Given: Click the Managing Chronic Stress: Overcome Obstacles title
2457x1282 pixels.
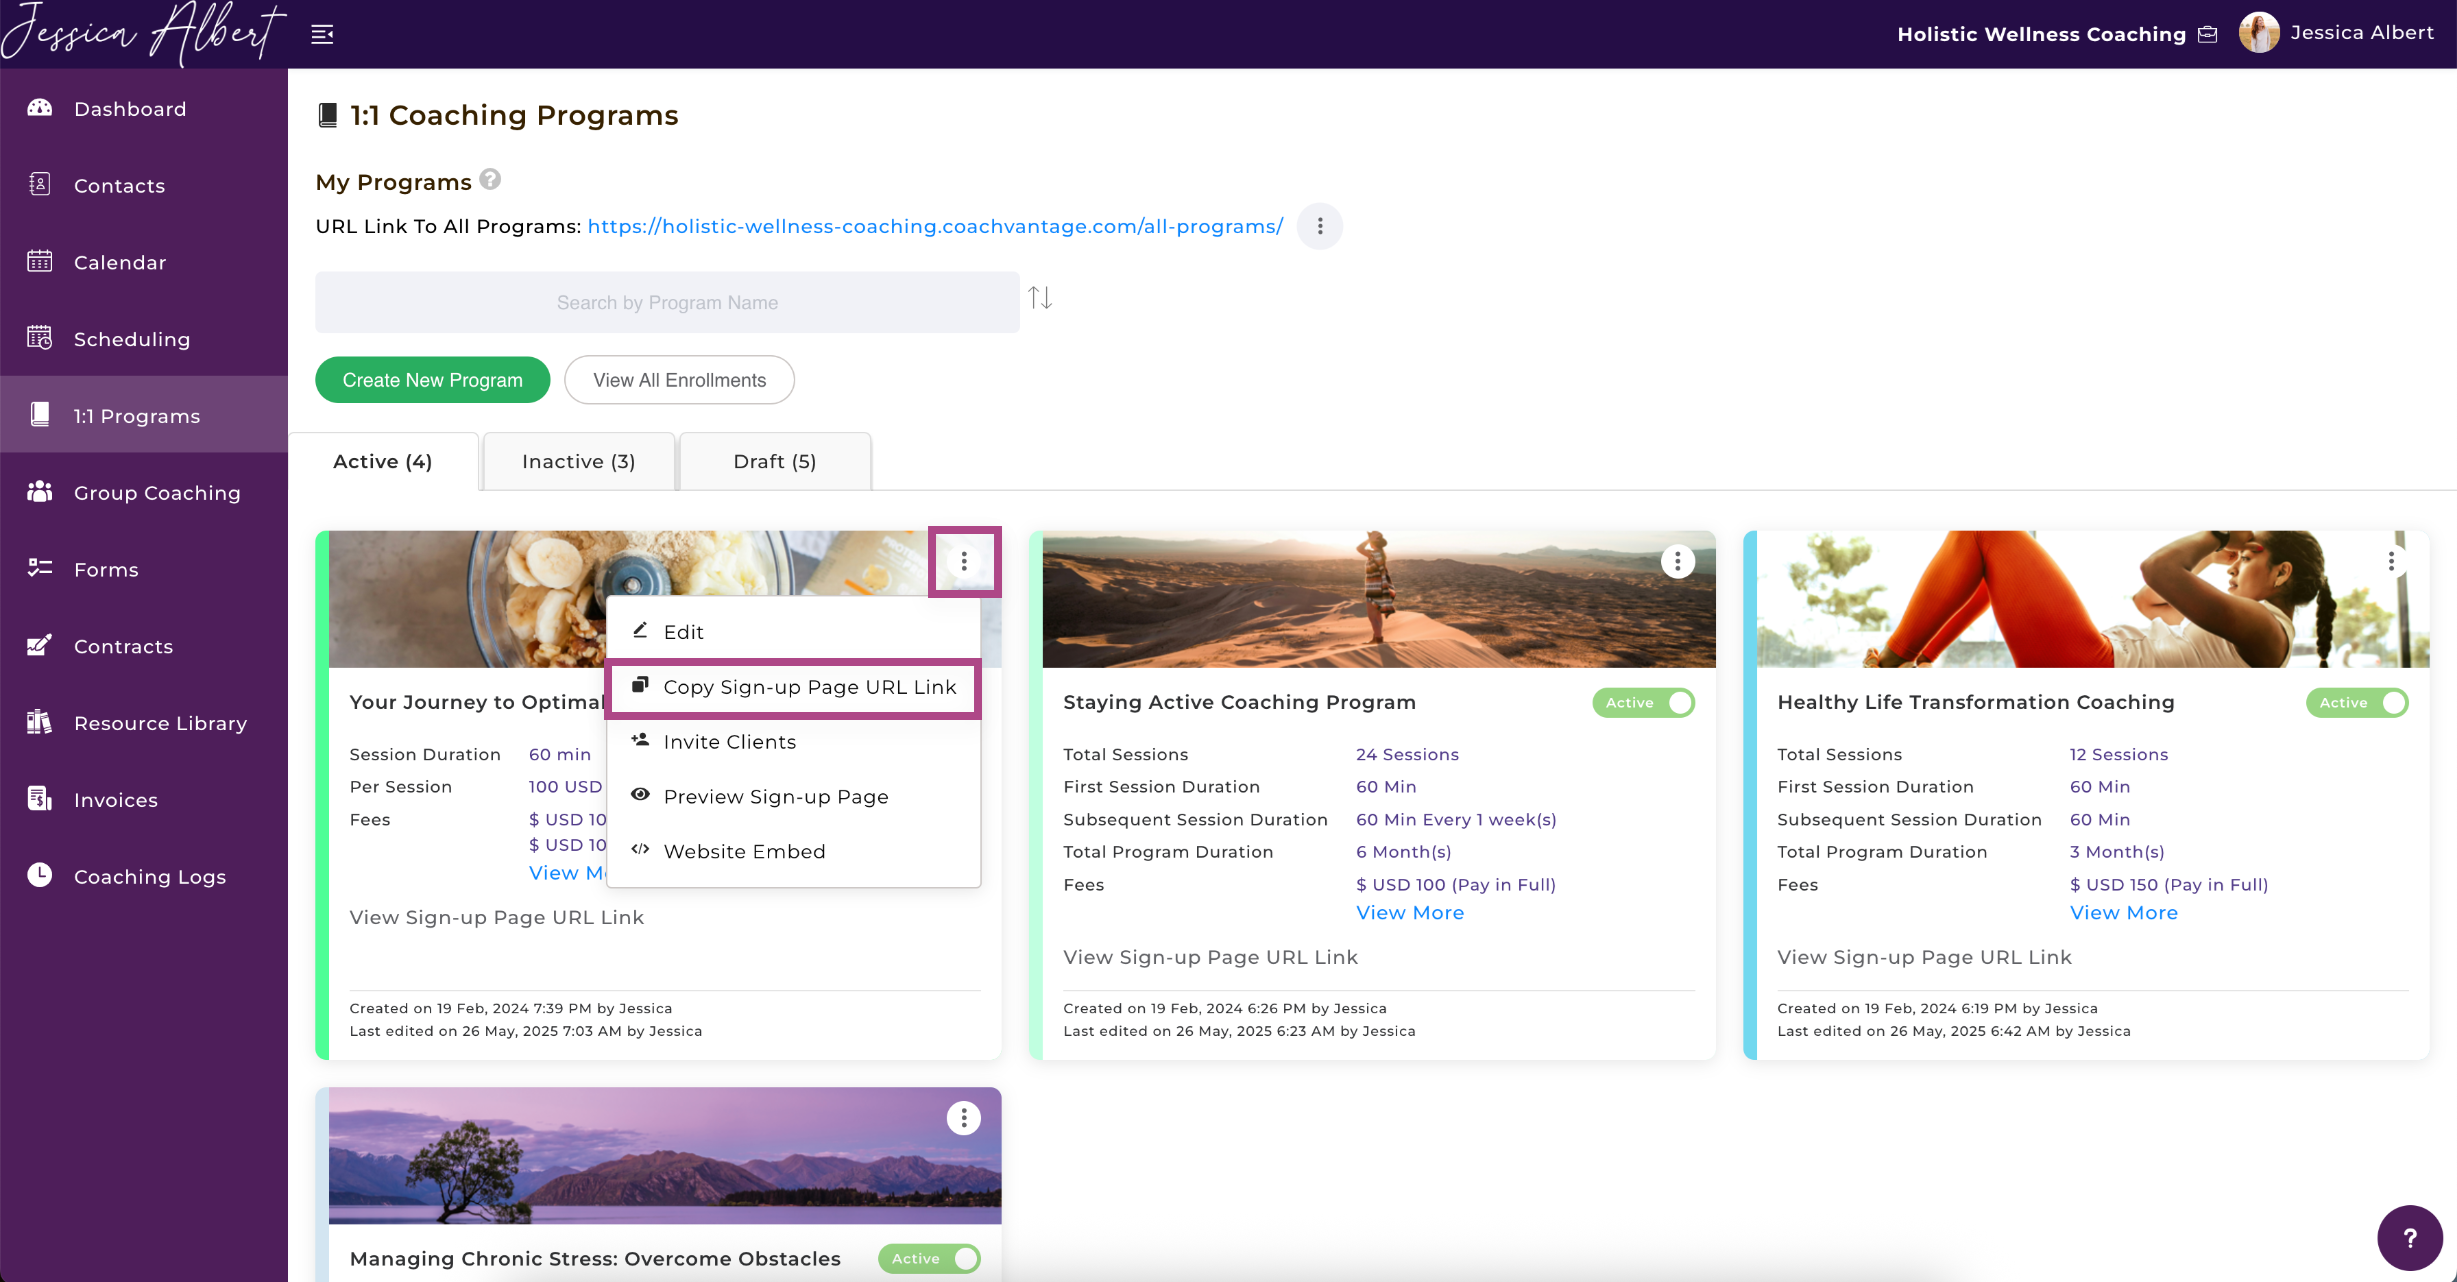Looking at the screenshot, I should pos(595,1259).
